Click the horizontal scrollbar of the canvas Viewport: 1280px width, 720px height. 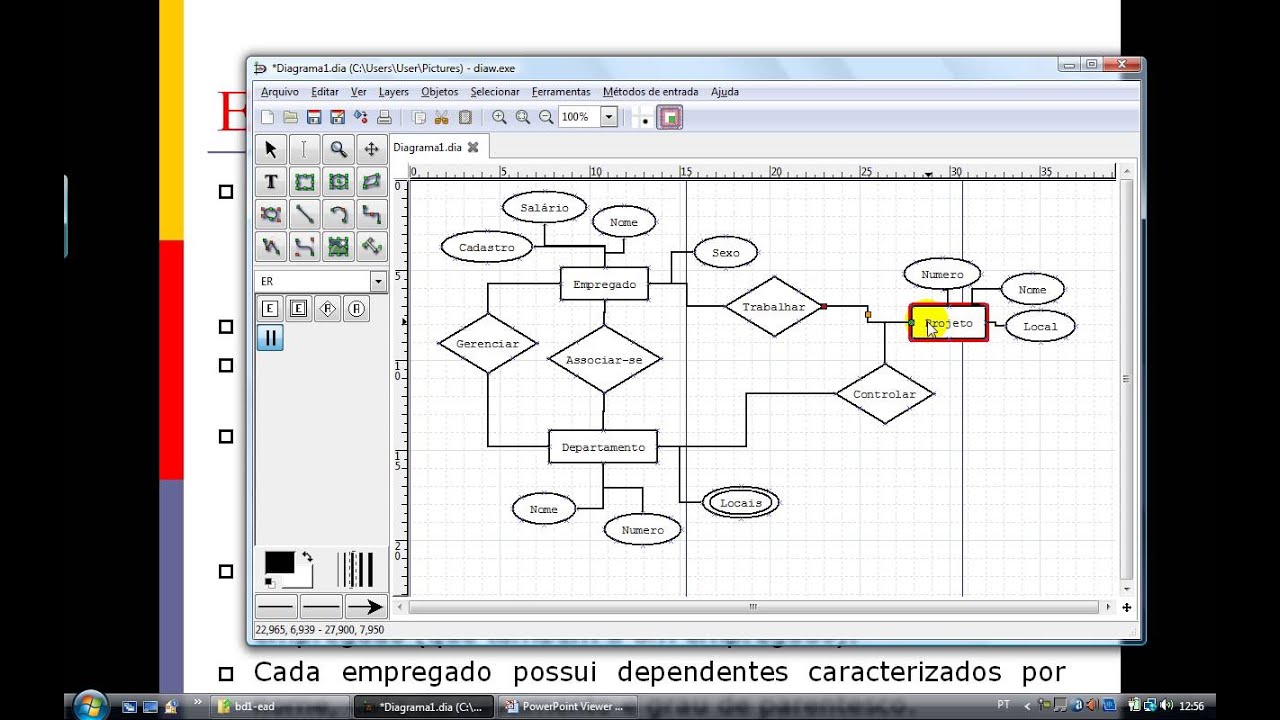click(x=755, y=606)
